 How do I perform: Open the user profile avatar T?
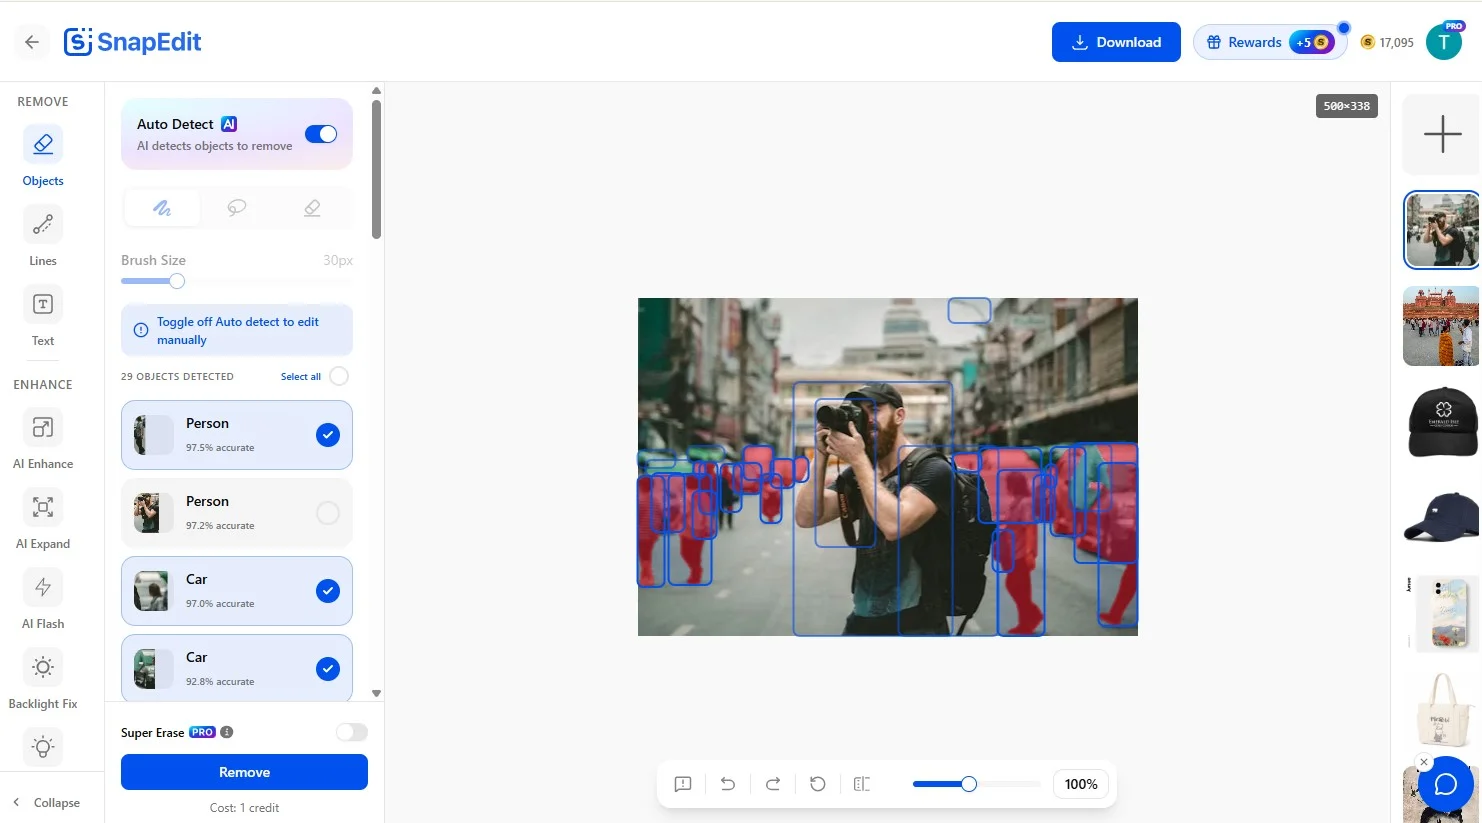coord(1444,42)
